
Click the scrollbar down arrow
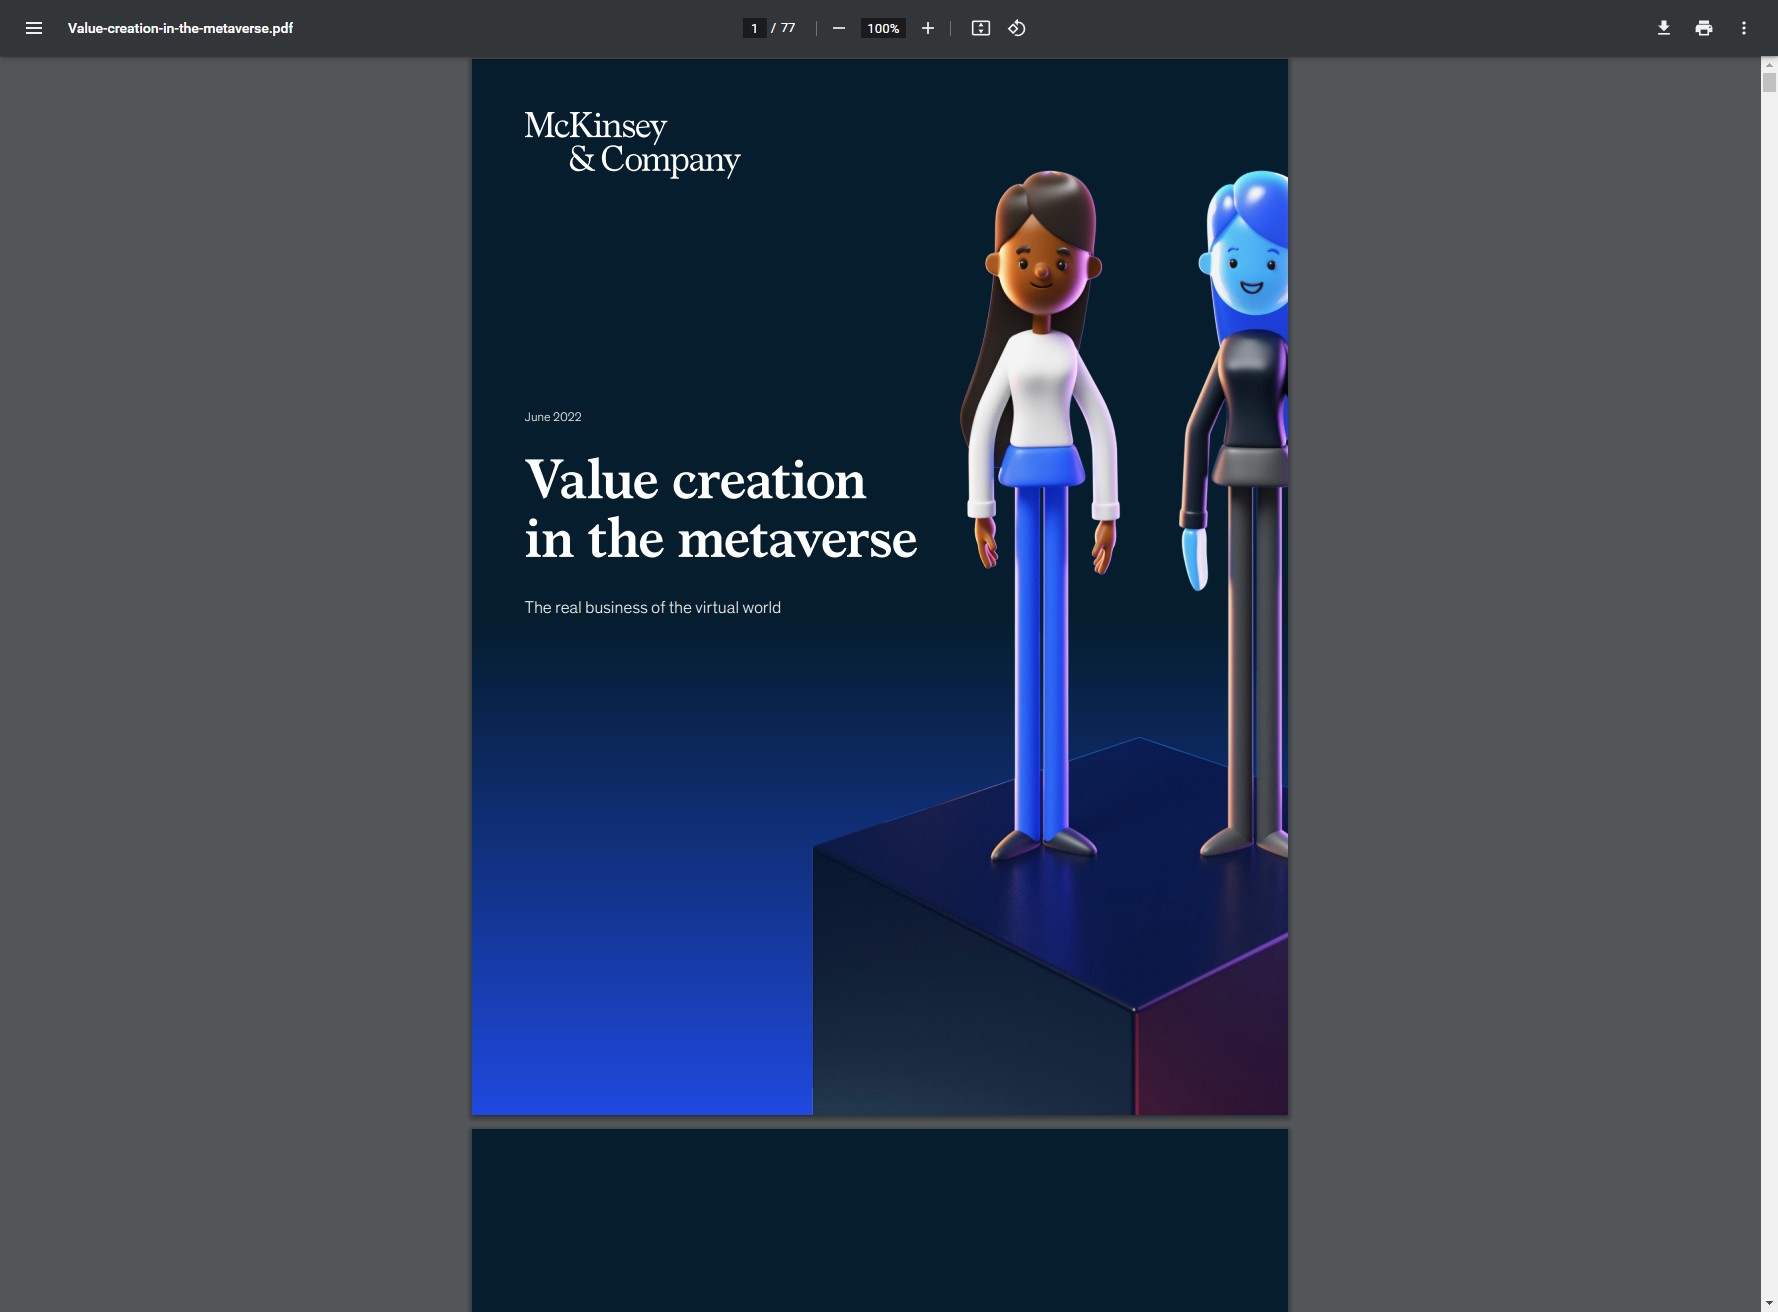pos(1769,1303)
